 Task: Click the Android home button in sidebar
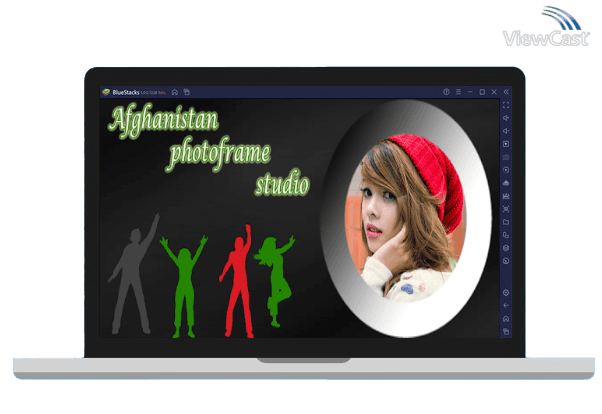coord(506,319)
